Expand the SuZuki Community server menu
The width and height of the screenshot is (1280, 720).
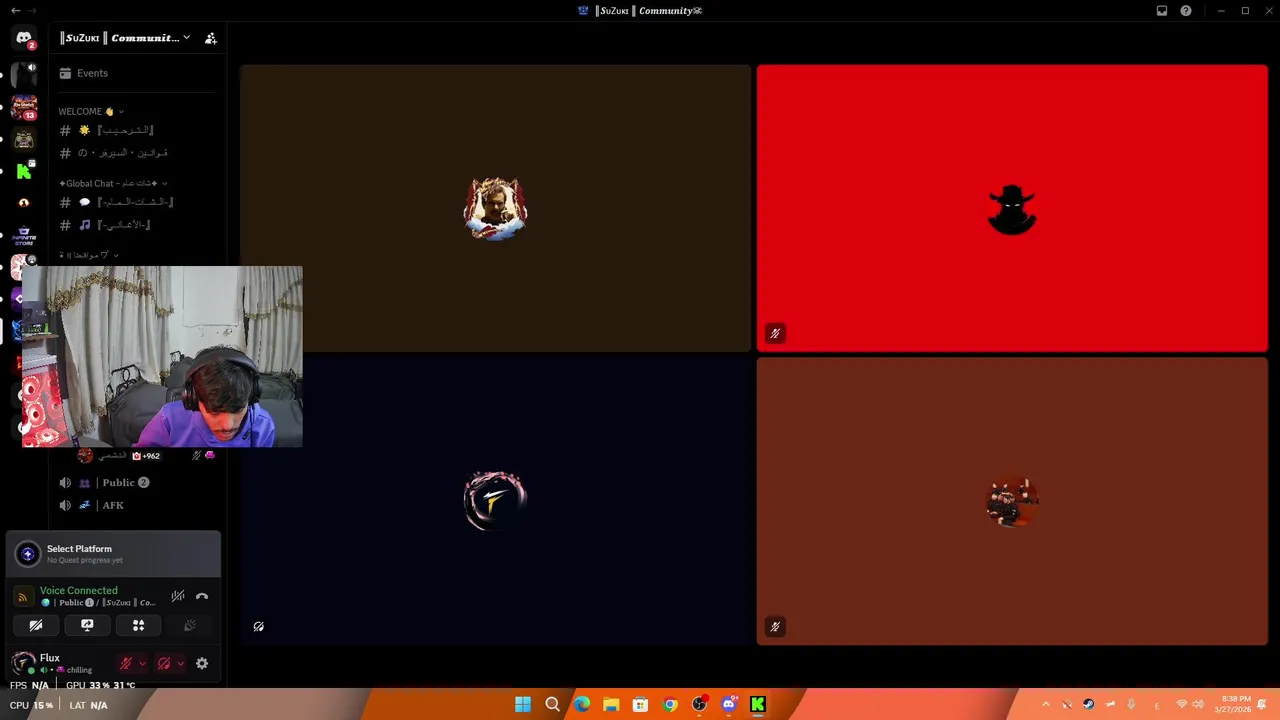[125, 38]
